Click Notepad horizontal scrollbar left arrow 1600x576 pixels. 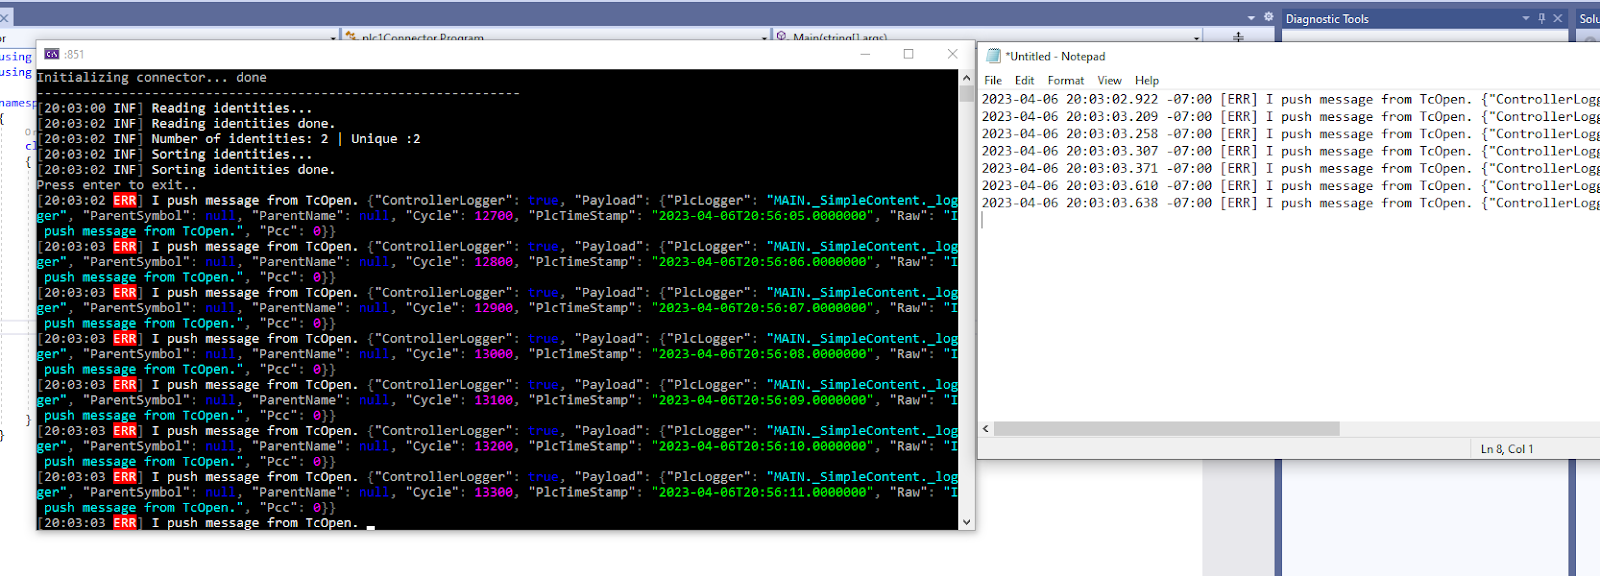click(x=986, y=428)
